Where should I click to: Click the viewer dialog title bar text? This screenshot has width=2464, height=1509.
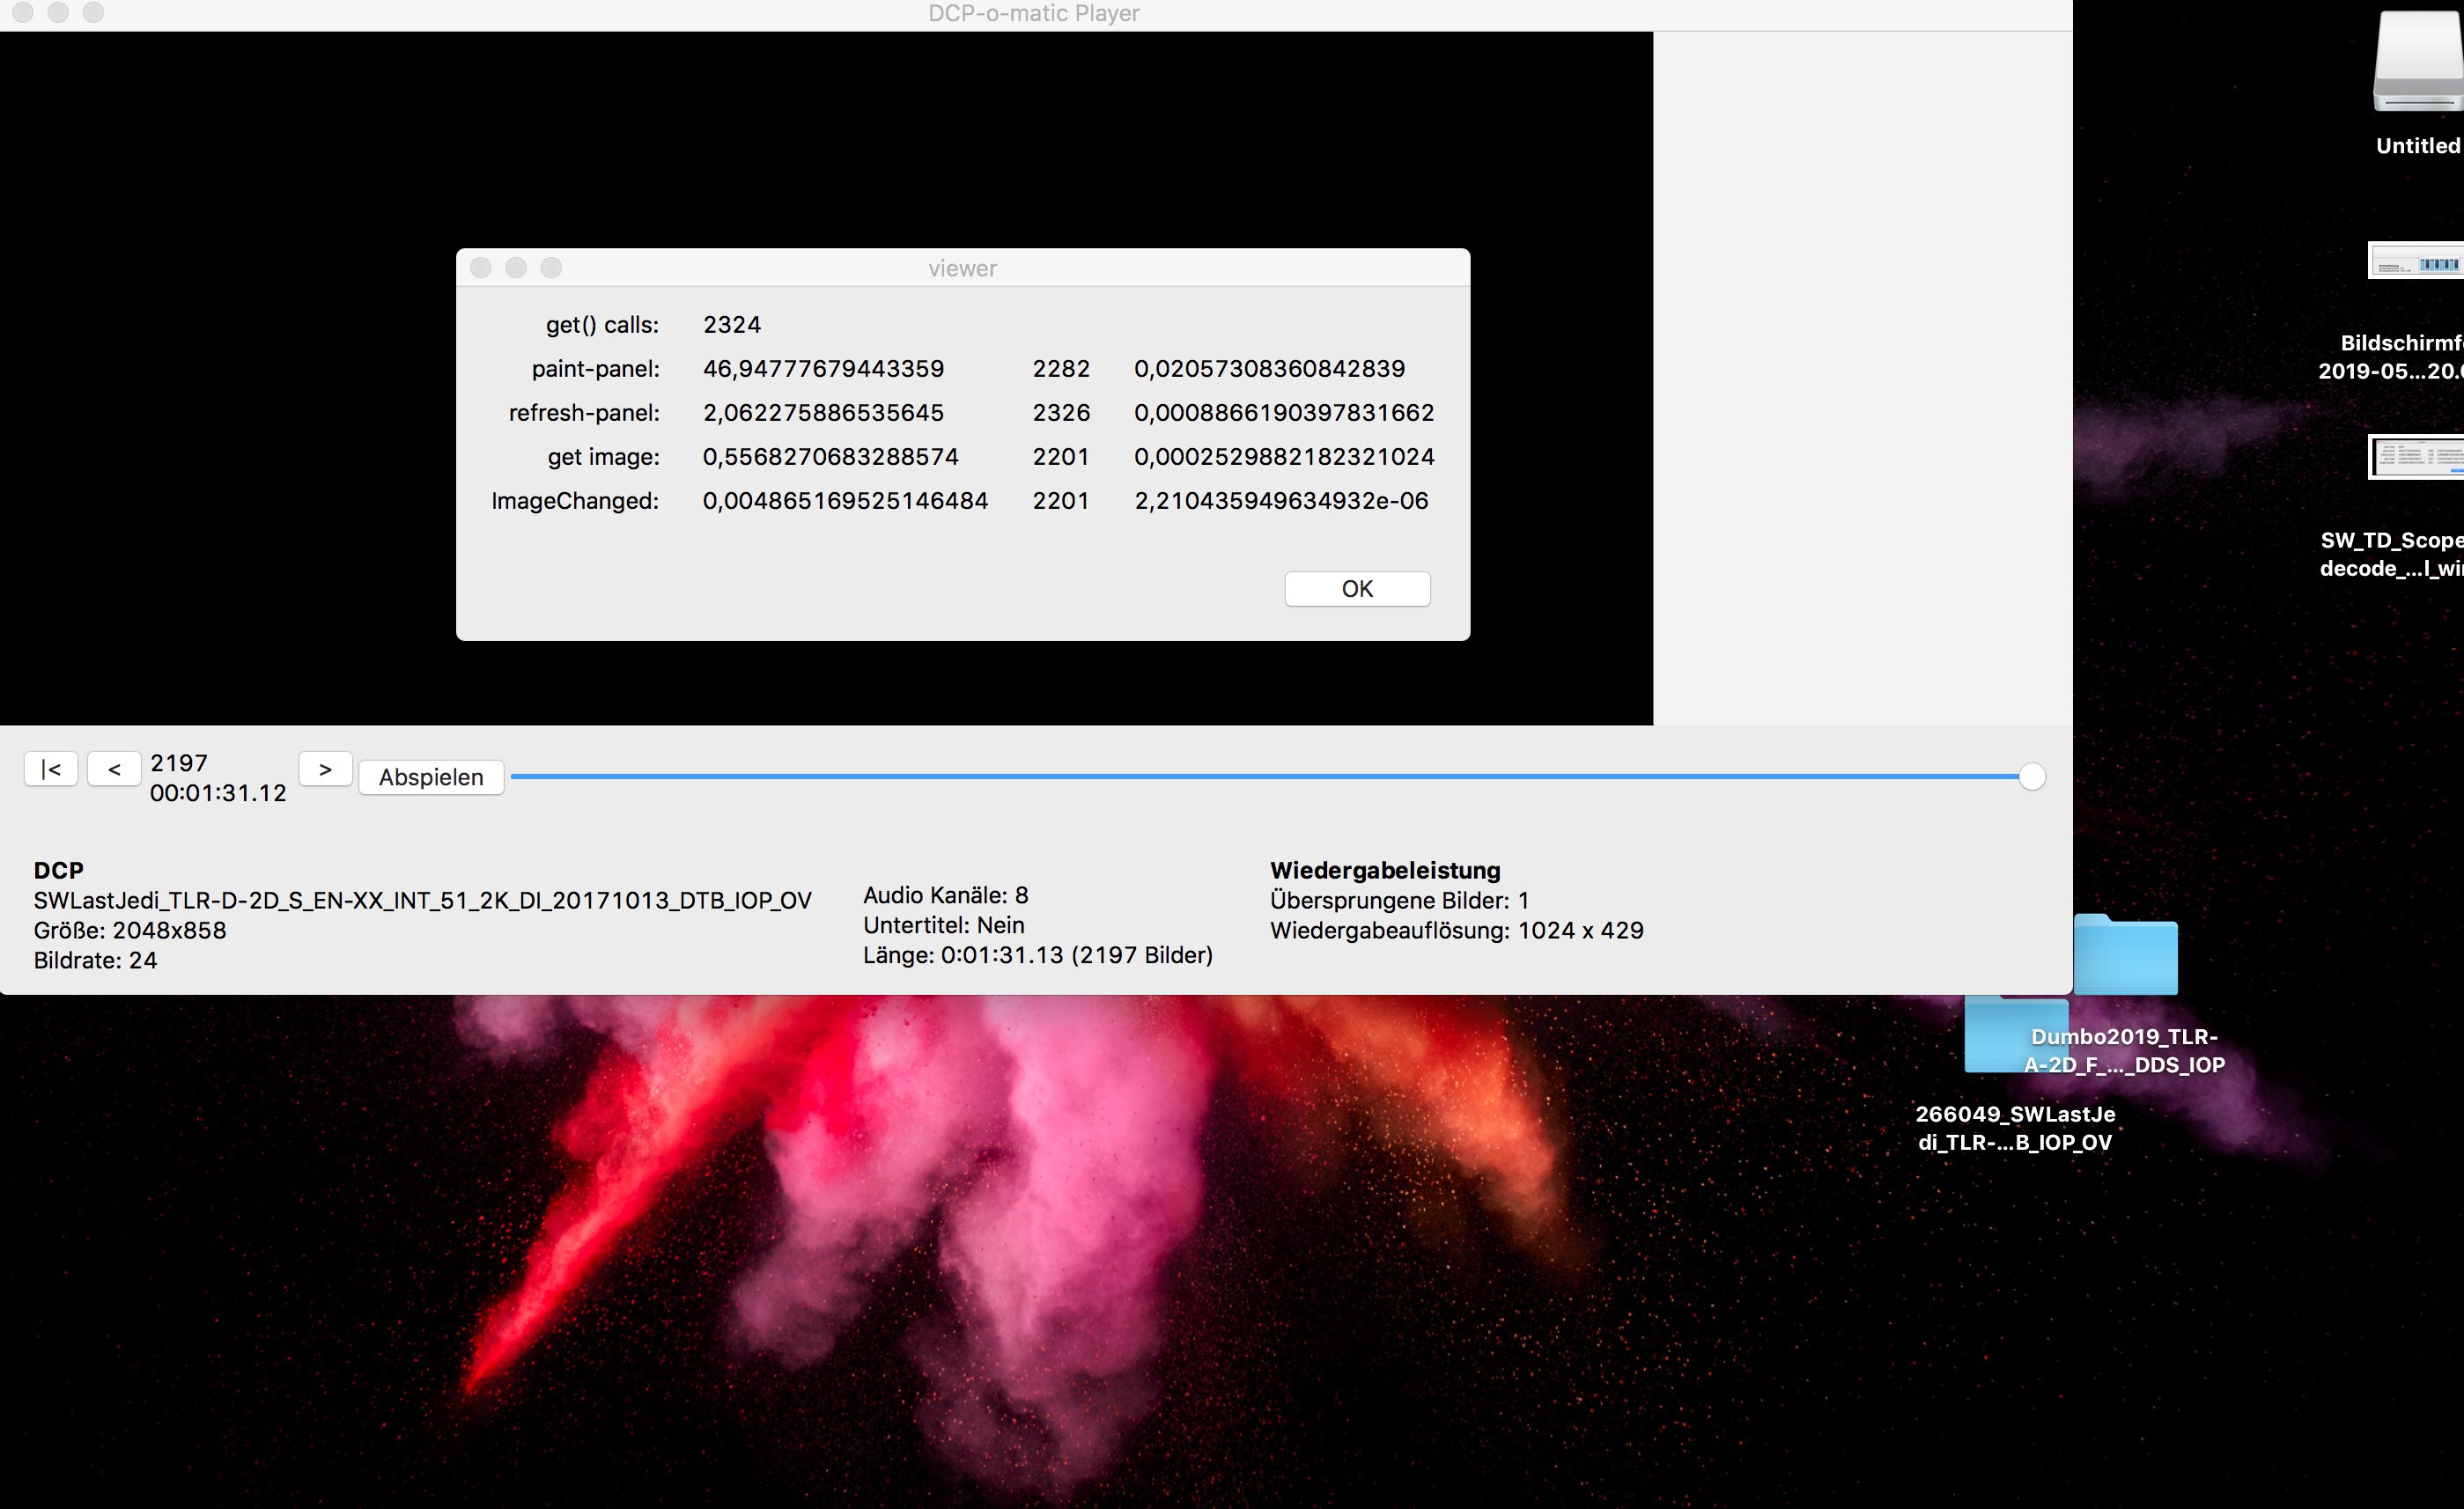962,268
